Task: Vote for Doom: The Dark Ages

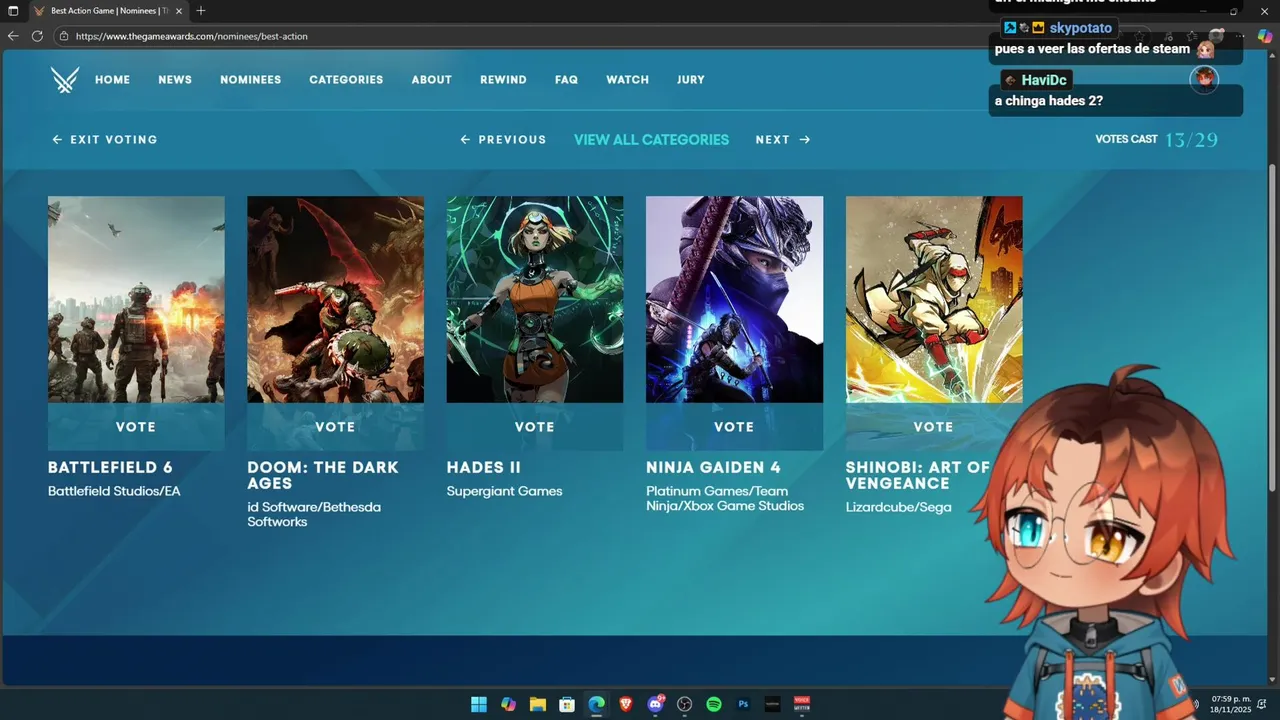Action: (335, 427)
